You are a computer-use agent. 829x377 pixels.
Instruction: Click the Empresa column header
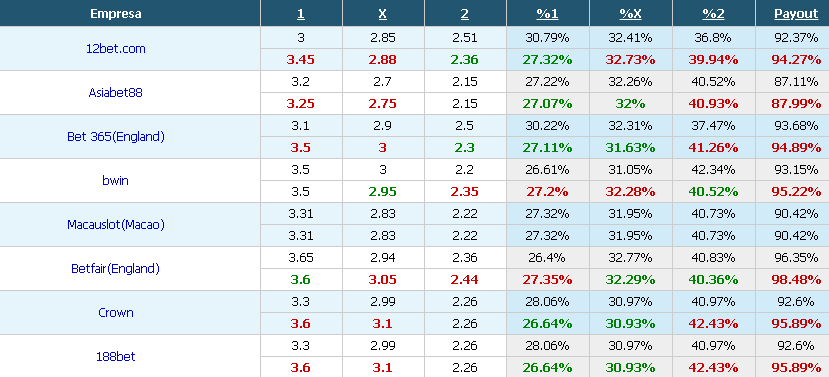[x=116, y=14]
